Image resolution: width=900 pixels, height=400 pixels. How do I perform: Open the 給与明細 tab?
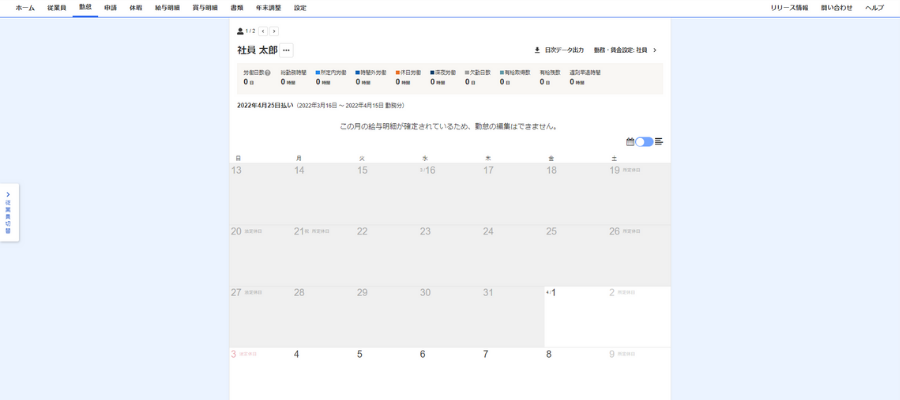click(167, 8)
